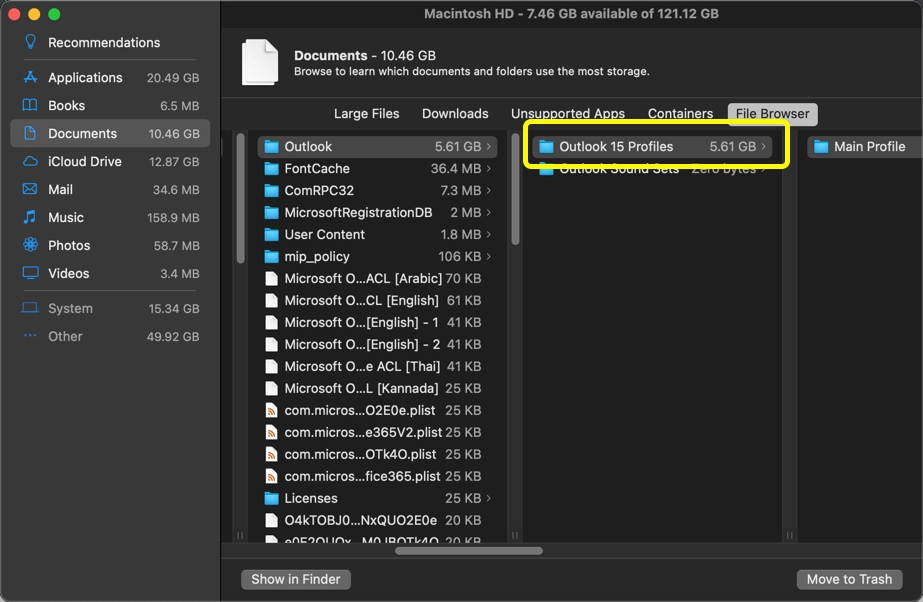Select Microsoft O...L [Kannada] file

(x=377, y=388)
